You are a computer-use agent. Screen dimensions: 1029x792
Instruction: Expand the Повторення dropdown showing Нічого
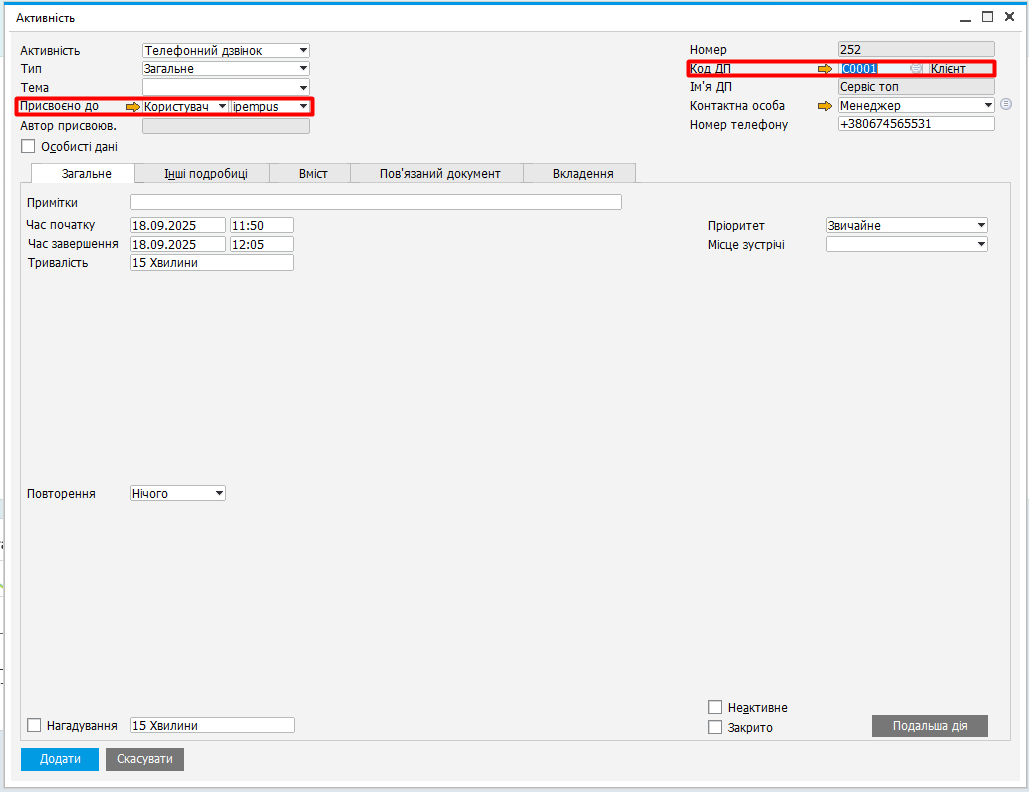click(219, 494)
